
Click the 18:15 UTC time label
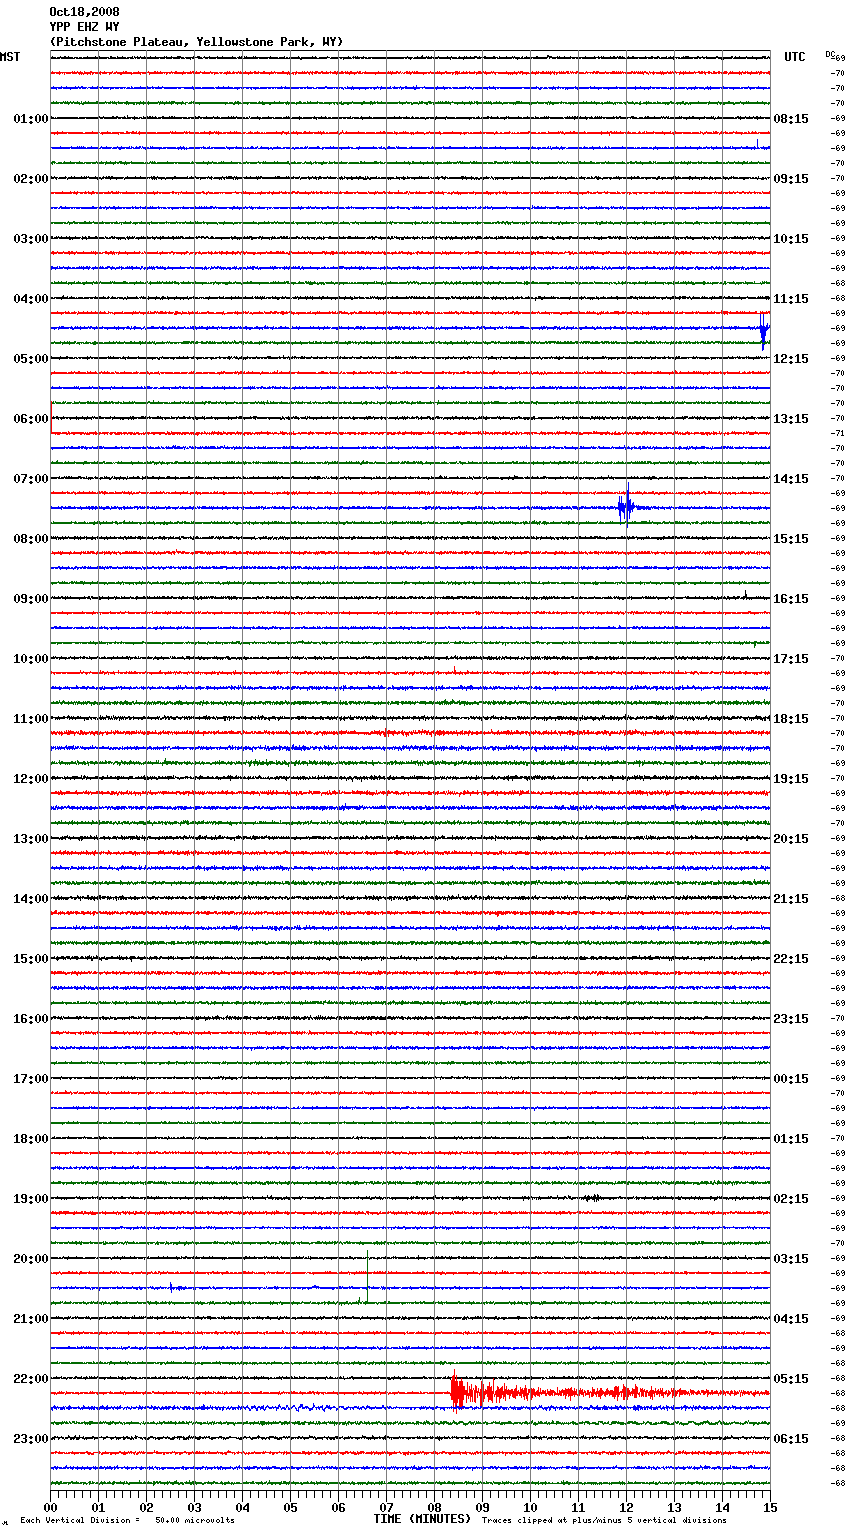[x=791, y=719]
